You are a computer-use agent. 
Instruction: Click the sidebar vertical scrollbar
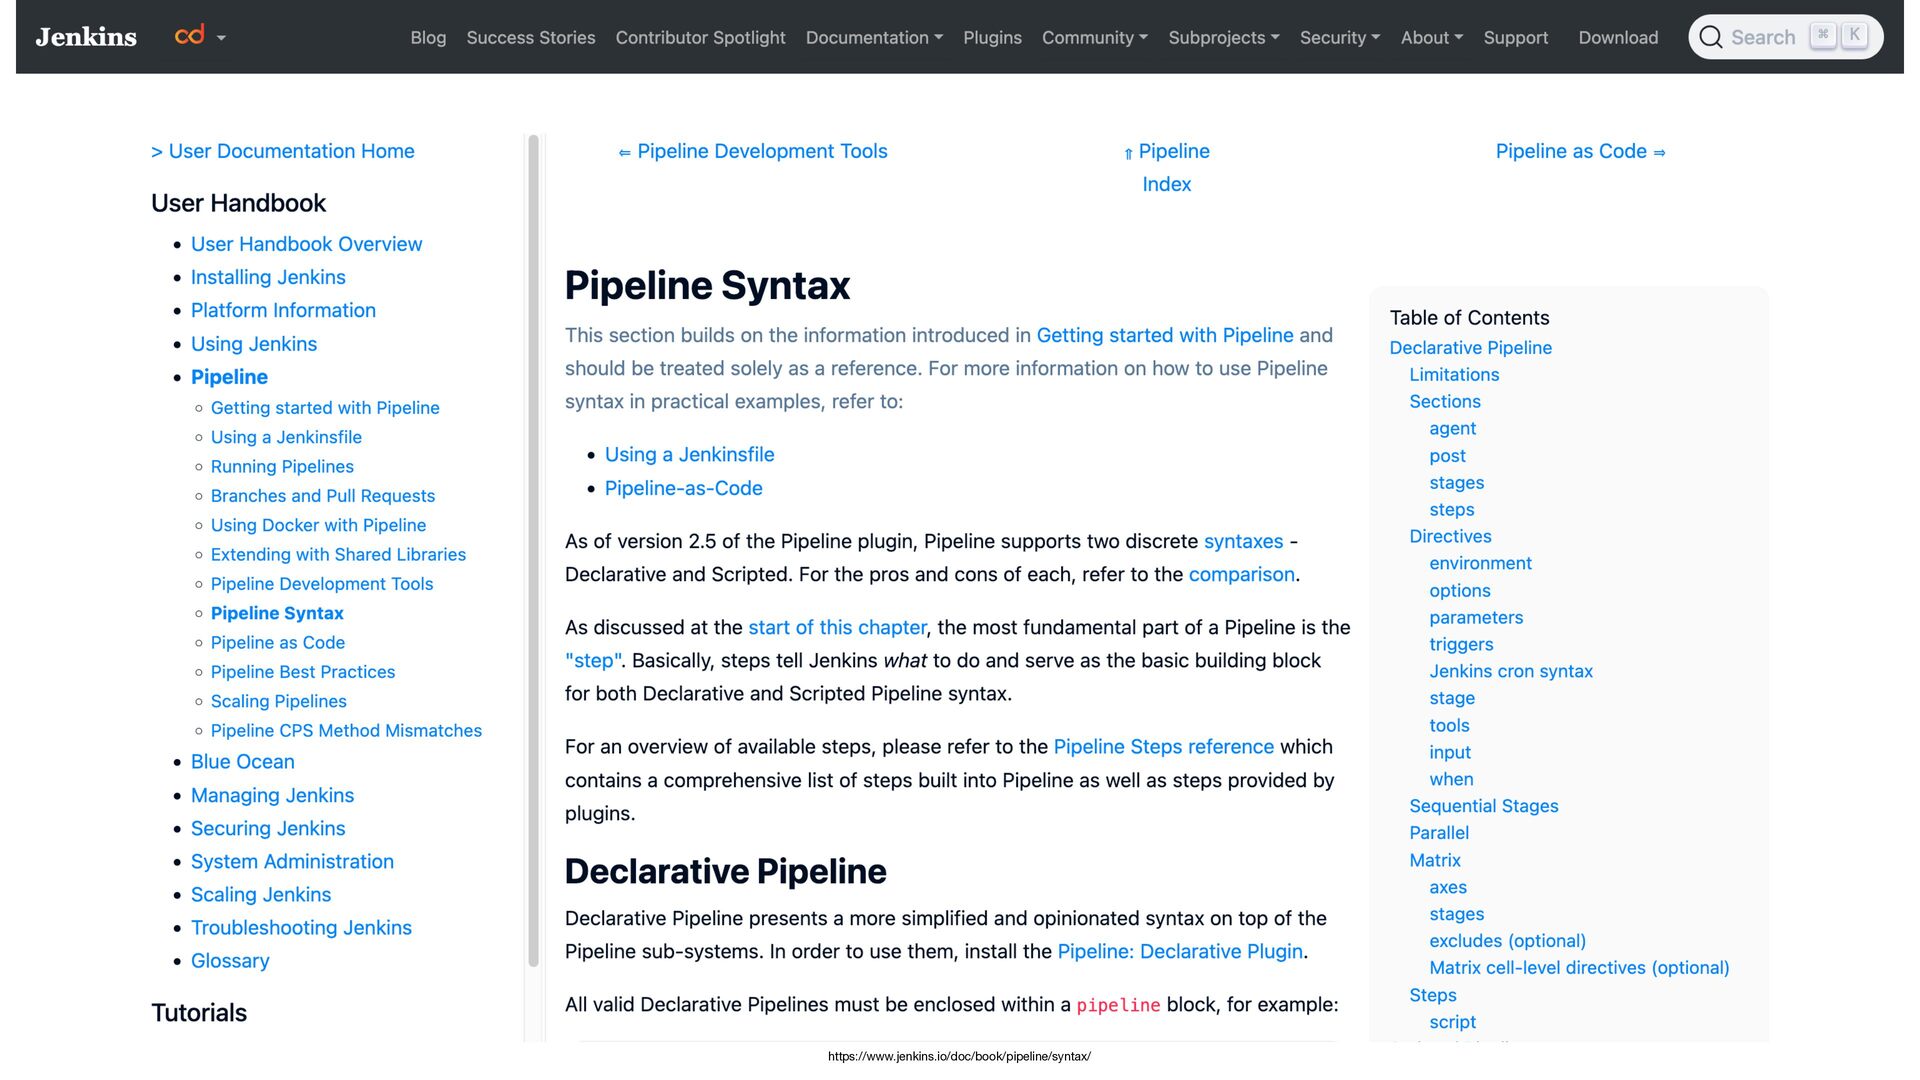click(x=533, y=550)
